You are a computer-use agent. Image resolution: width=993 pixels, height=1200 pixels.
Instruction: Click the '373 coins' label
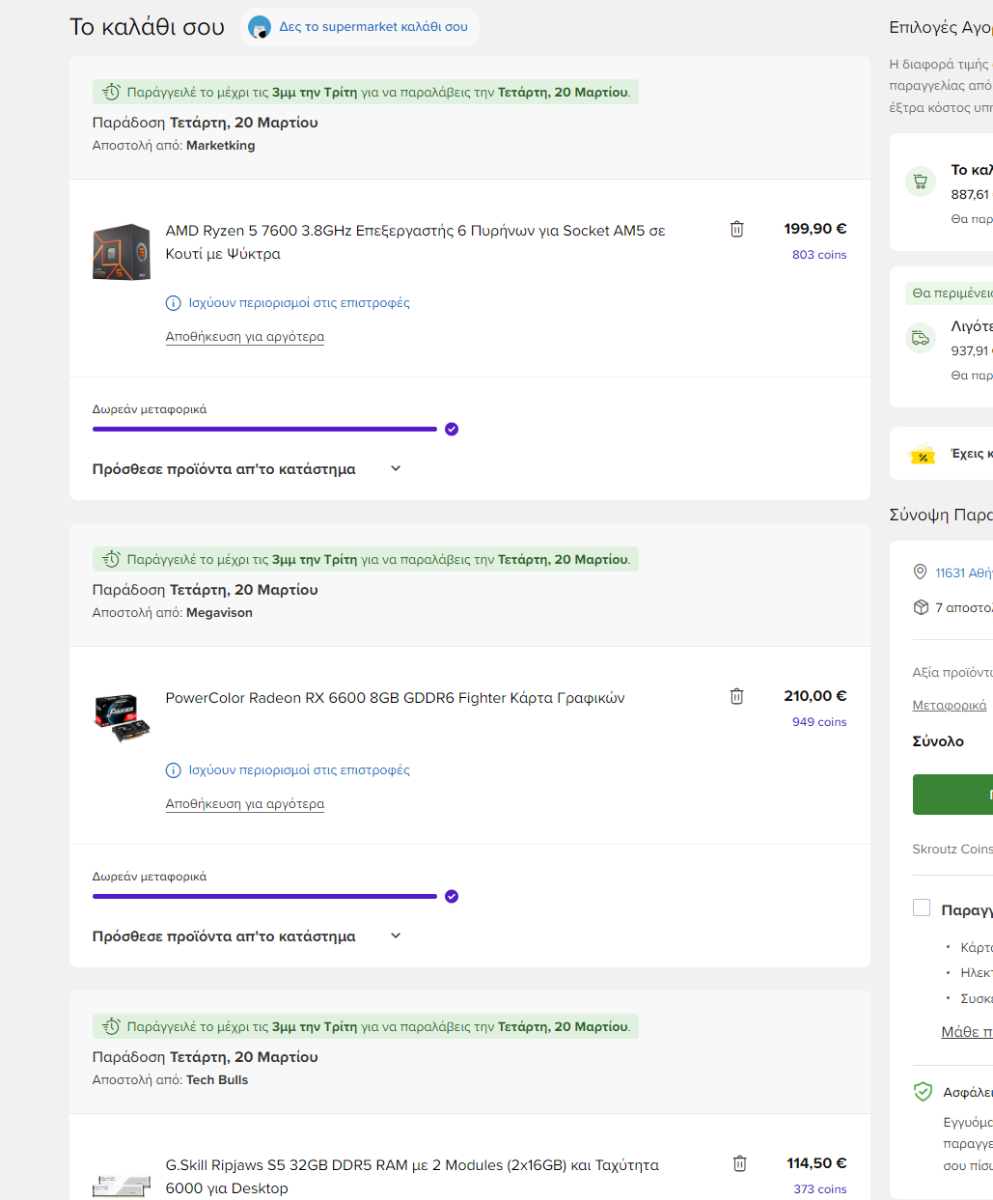pyautogui.click(x=819, y=1189)
